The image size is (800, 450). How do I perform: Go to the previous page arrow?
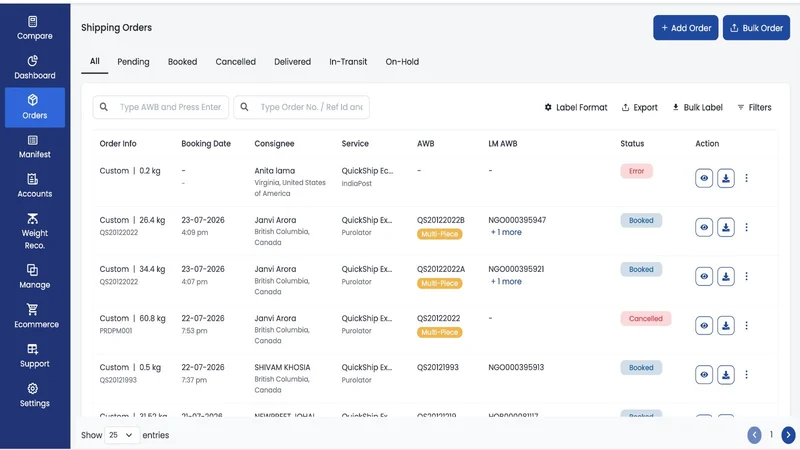tap(754, 435)
